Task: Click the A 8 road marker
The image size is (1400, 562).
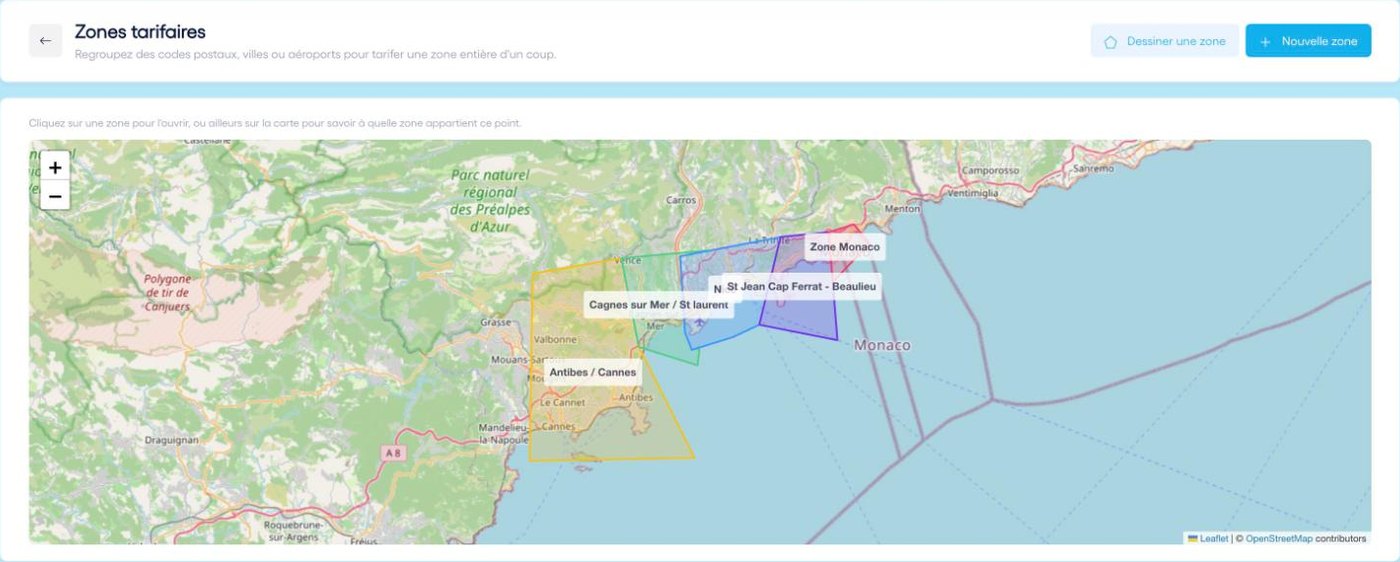Action: point(395,452)
